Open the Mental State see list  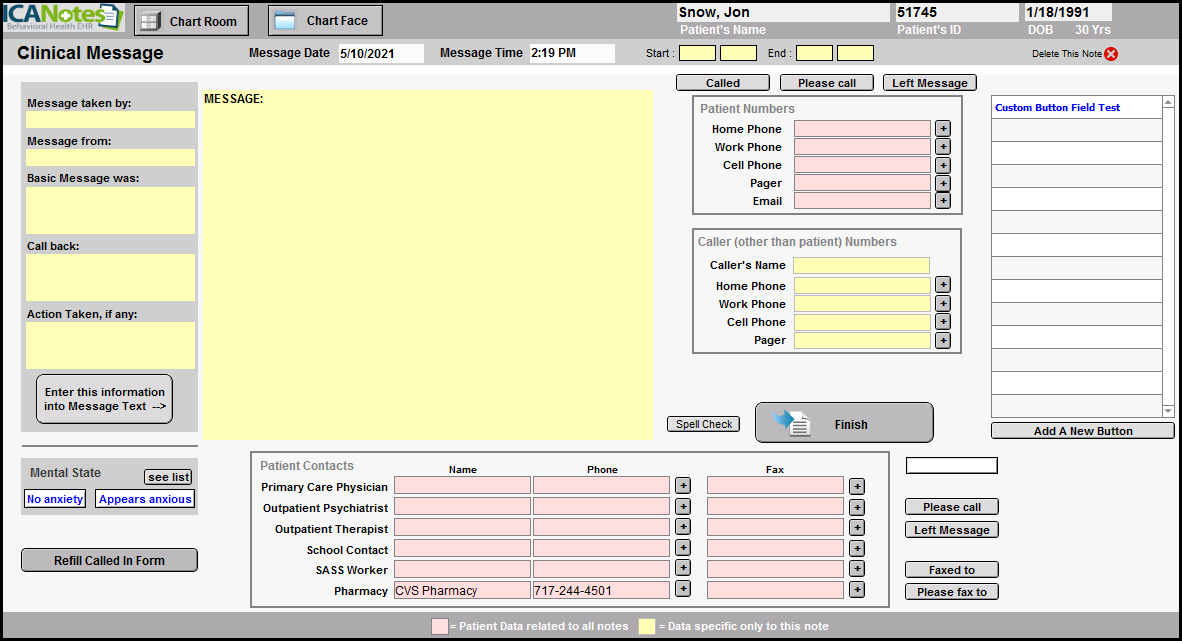[x=167, y=477]
